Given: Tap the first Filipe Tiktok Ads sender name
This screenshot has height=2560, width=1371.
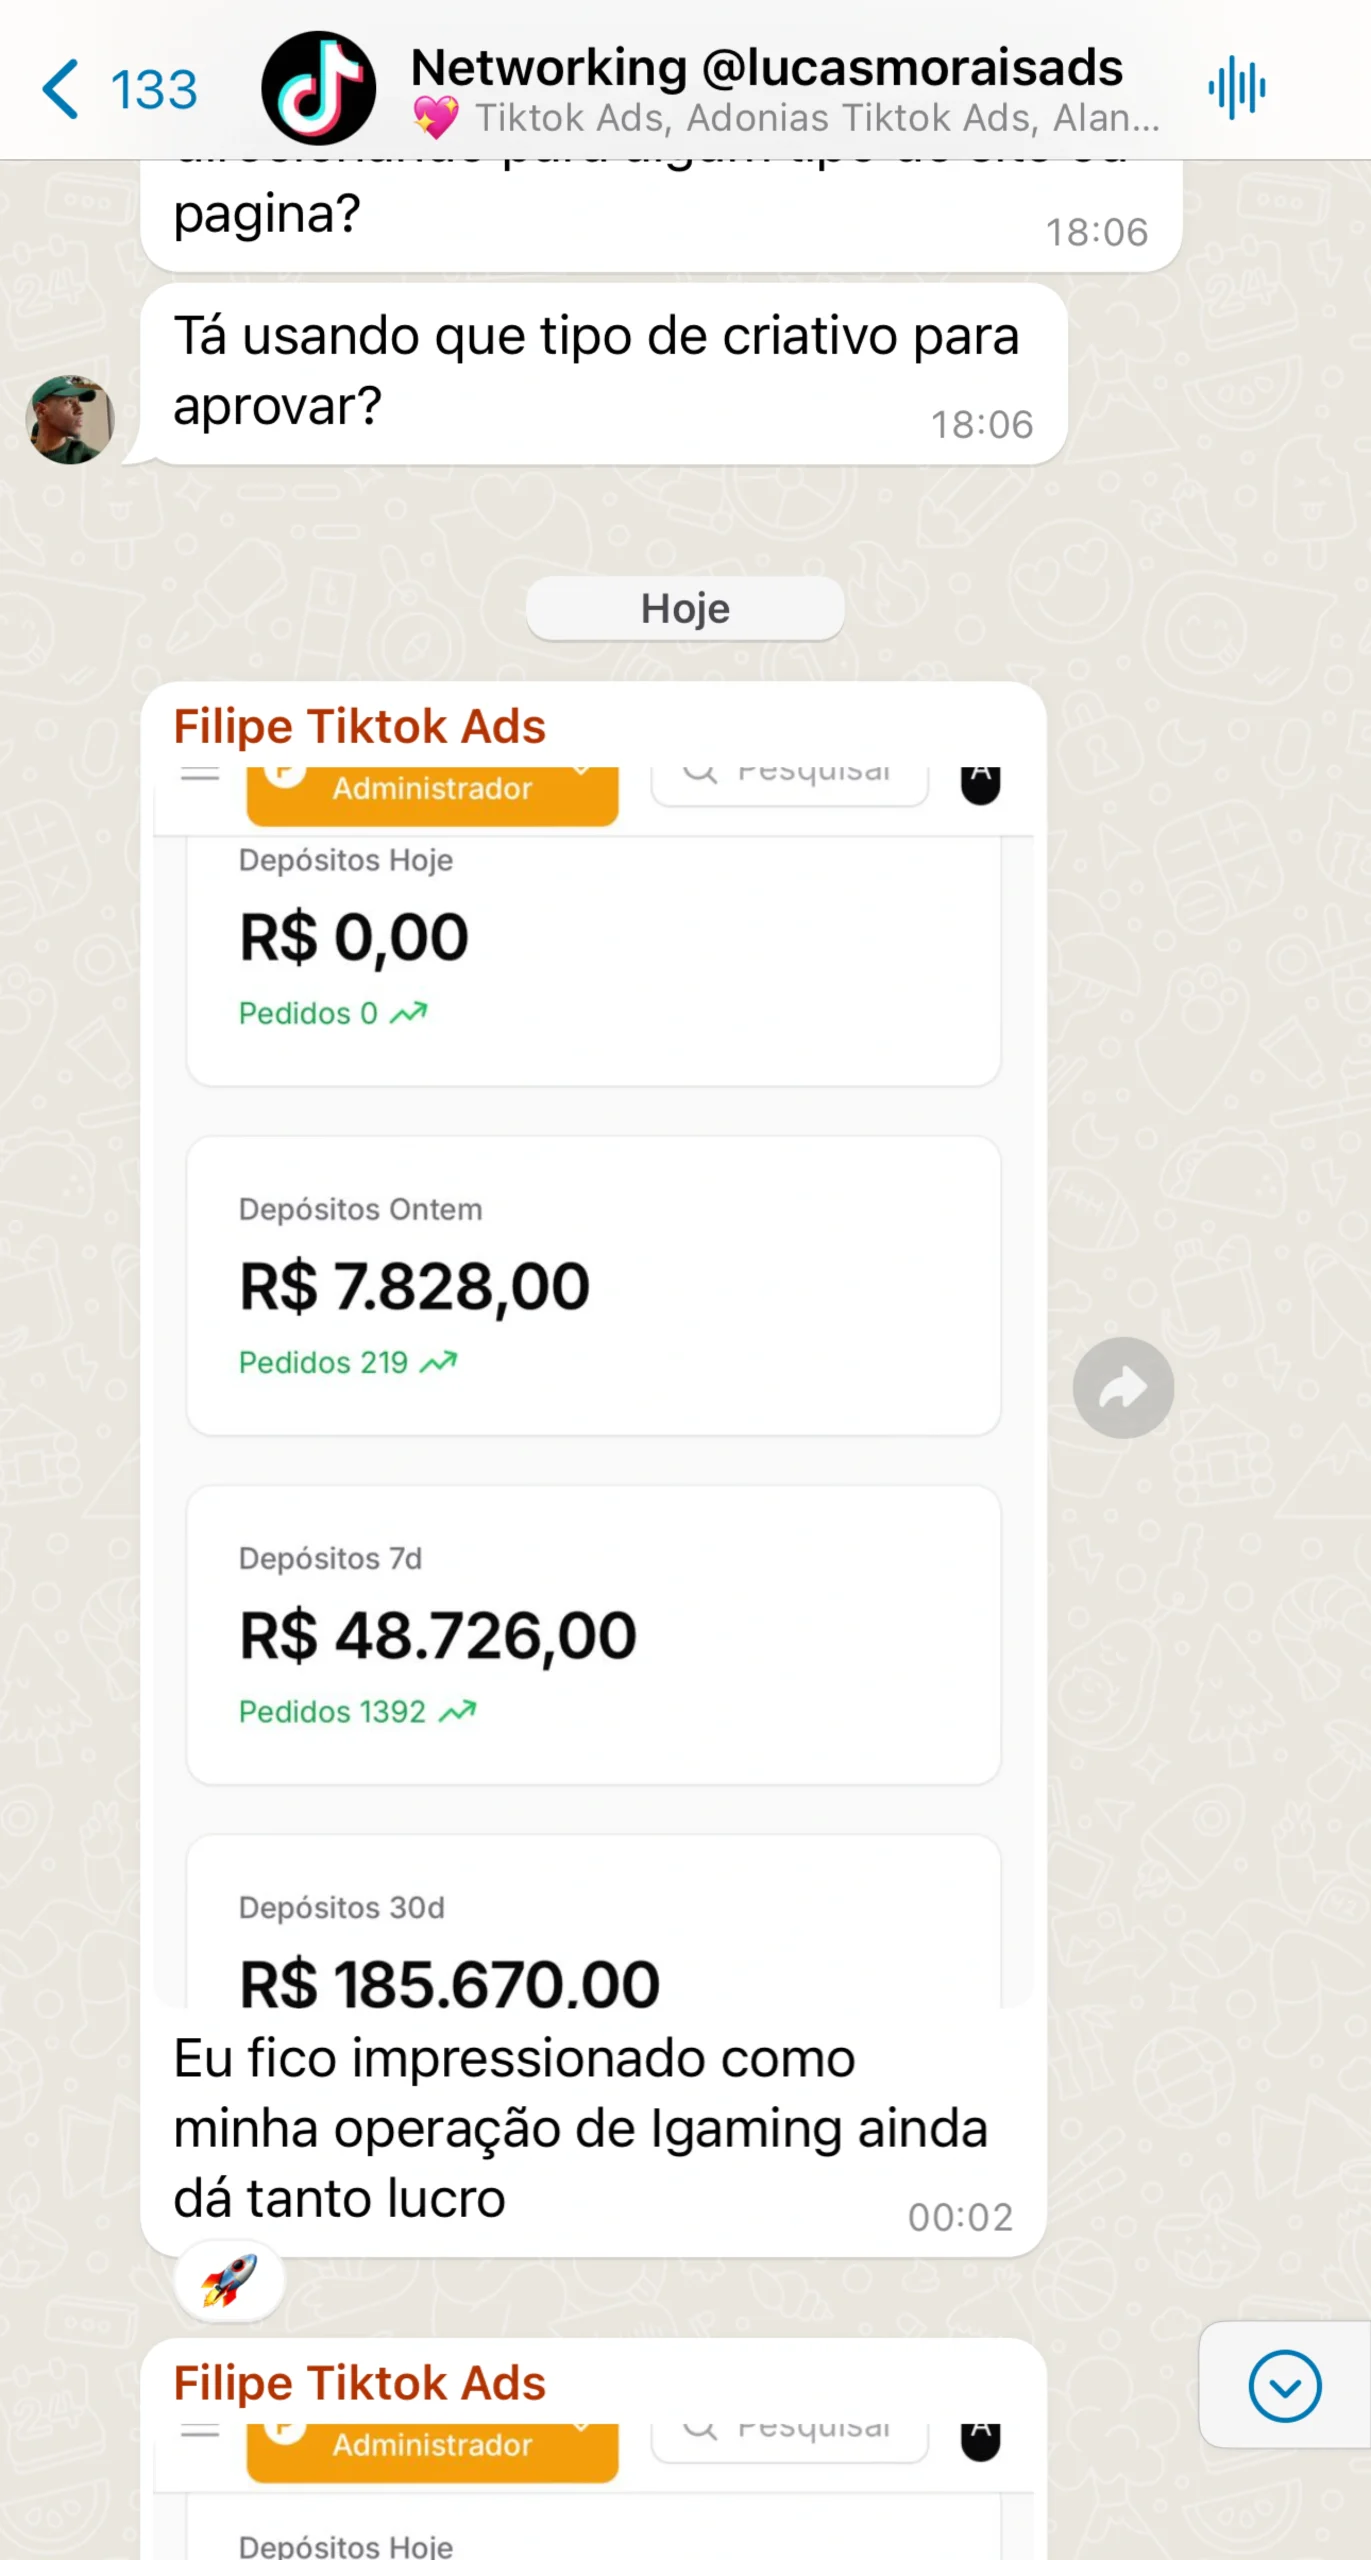Looking at the screenshot, I should [x=359, y=727].
